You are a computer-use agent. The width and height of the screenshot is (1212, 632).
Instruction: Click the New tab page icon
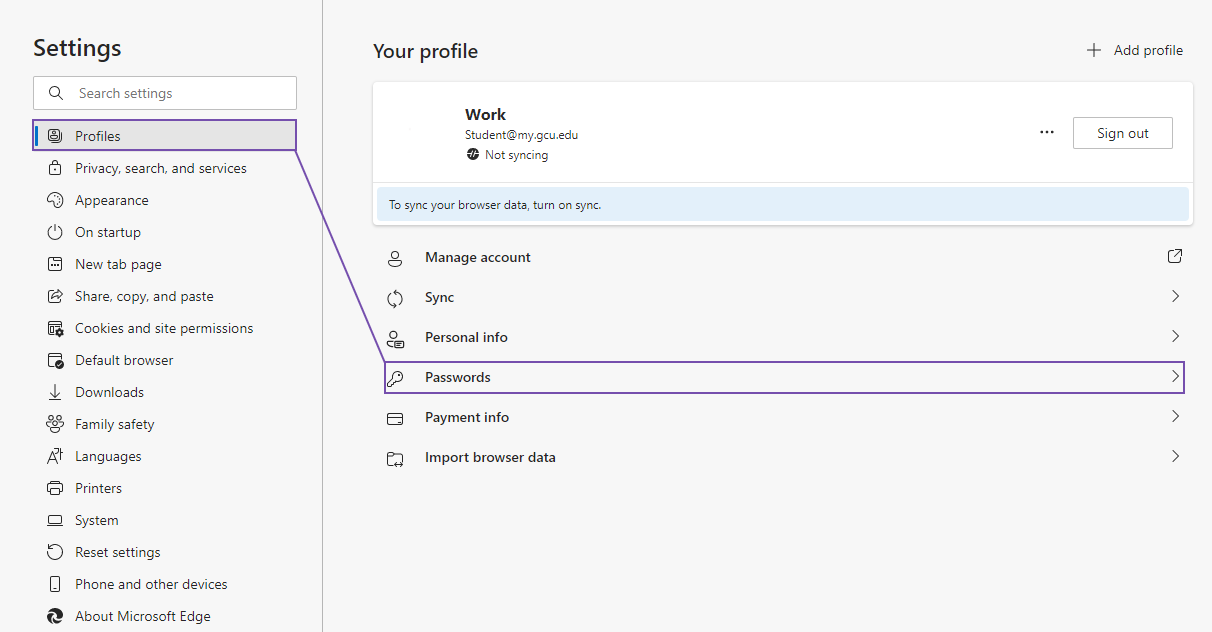(x=55, y=264)
